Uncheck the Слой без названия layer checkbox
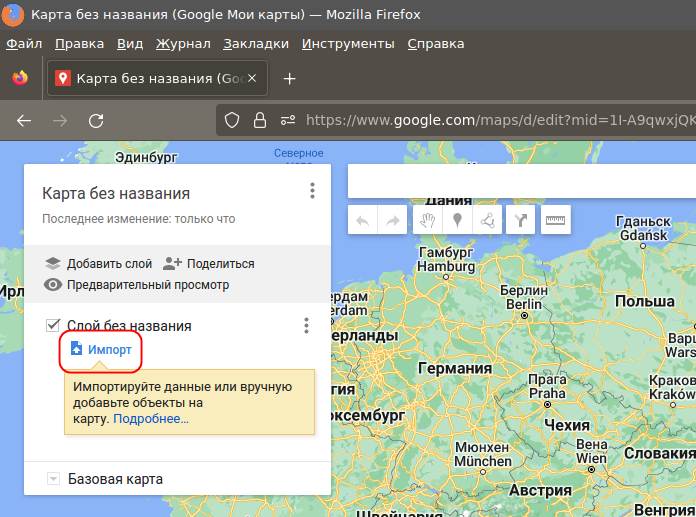 tap(53, 325)
